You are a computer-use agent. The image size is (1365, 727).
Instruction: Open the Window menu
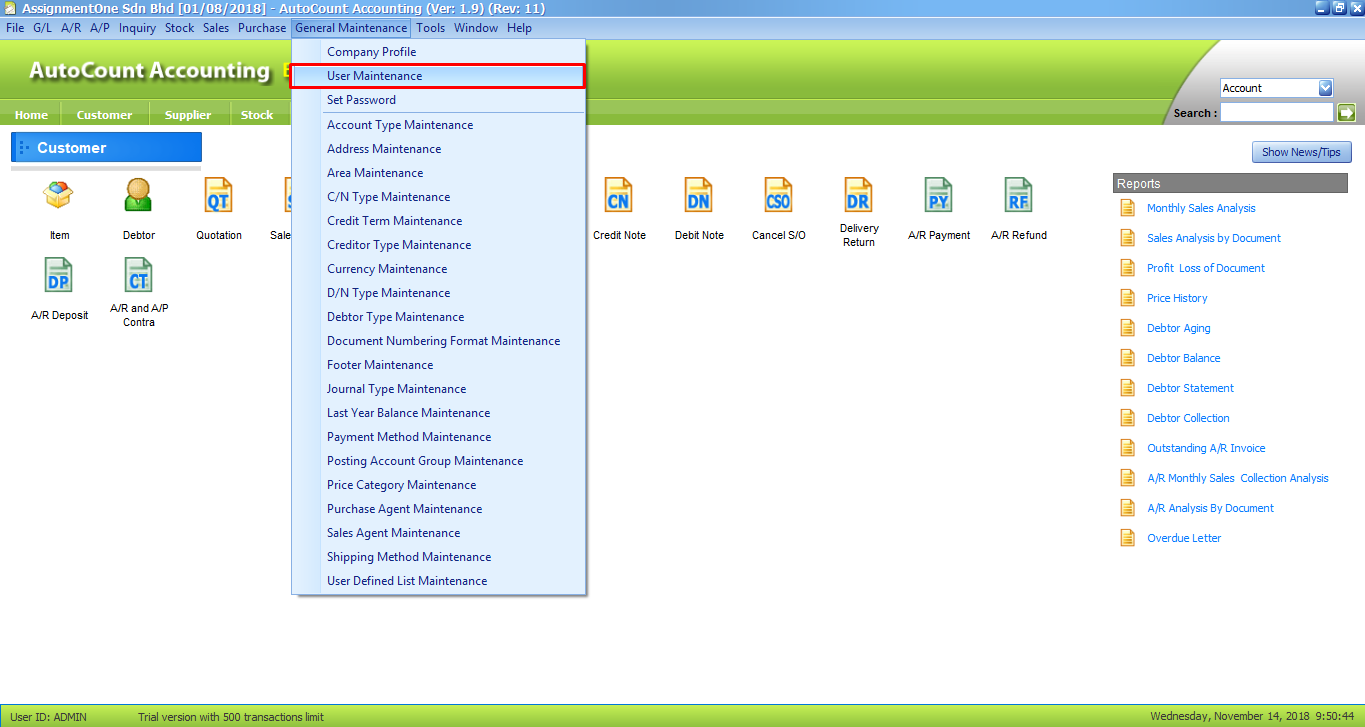476,28
